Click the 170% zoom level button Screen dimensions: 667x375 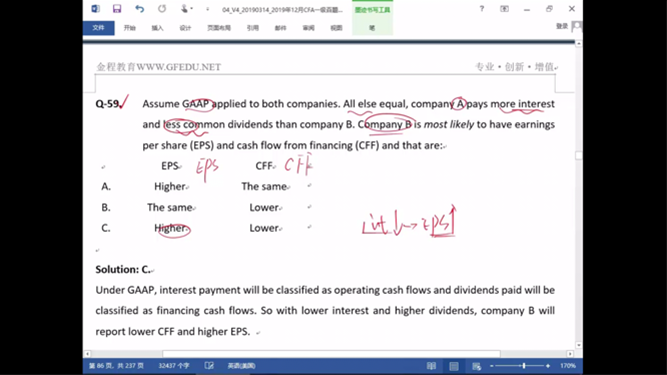tap(568, 366)
